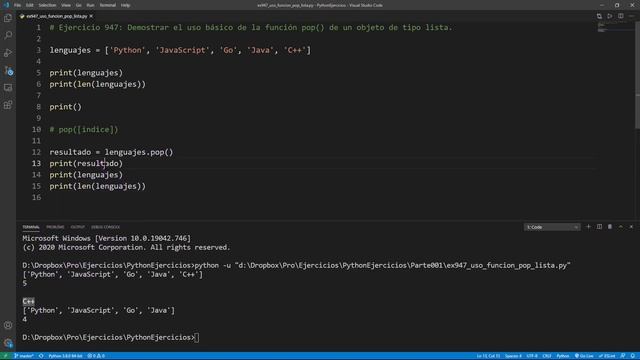The width and height of the screenshot is (640, 360).
Task: Click the Microsoft Windows version line in terminal
Action: (107, 238)
